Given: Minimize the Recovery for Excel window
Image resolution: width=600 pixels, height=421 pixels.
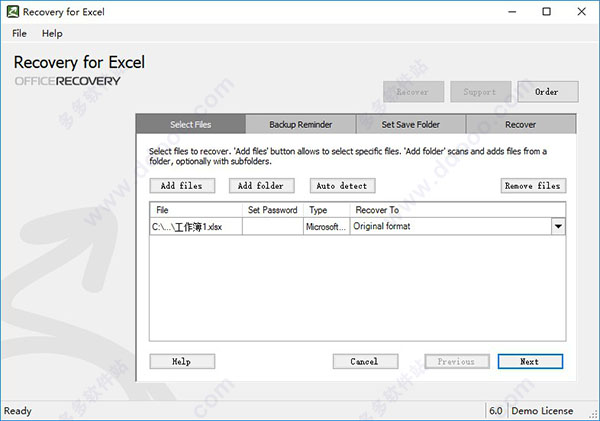Looking at the screenshot, I should [512, 12].
